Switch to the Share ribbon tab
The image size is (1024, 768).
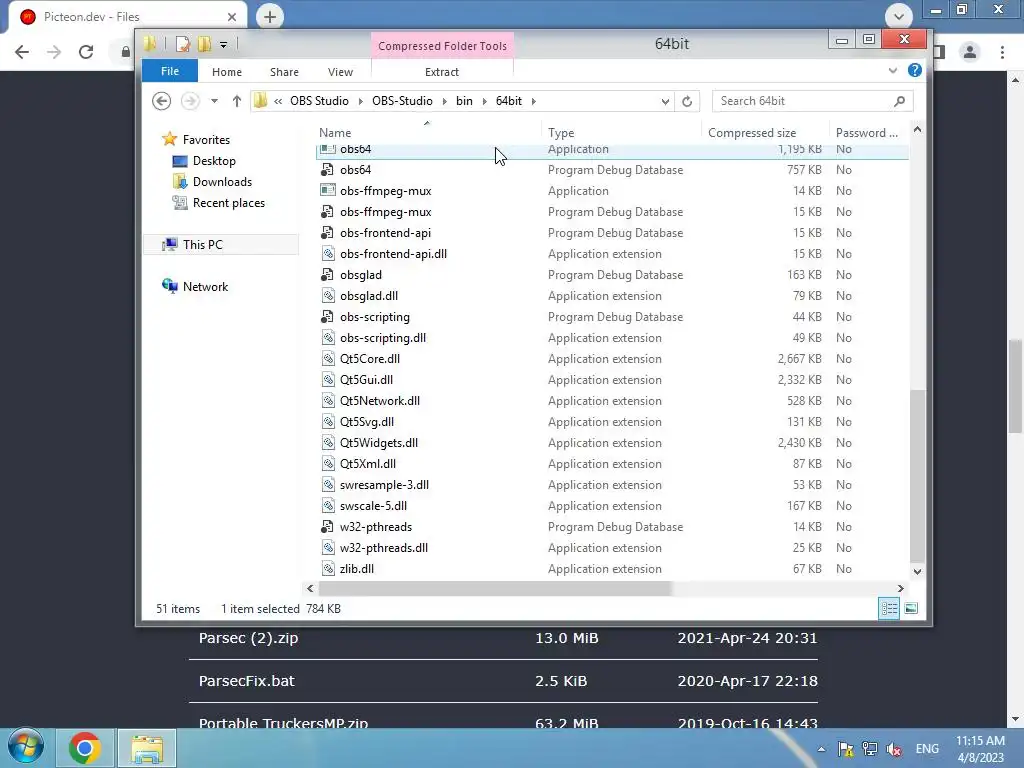[284, 72]
